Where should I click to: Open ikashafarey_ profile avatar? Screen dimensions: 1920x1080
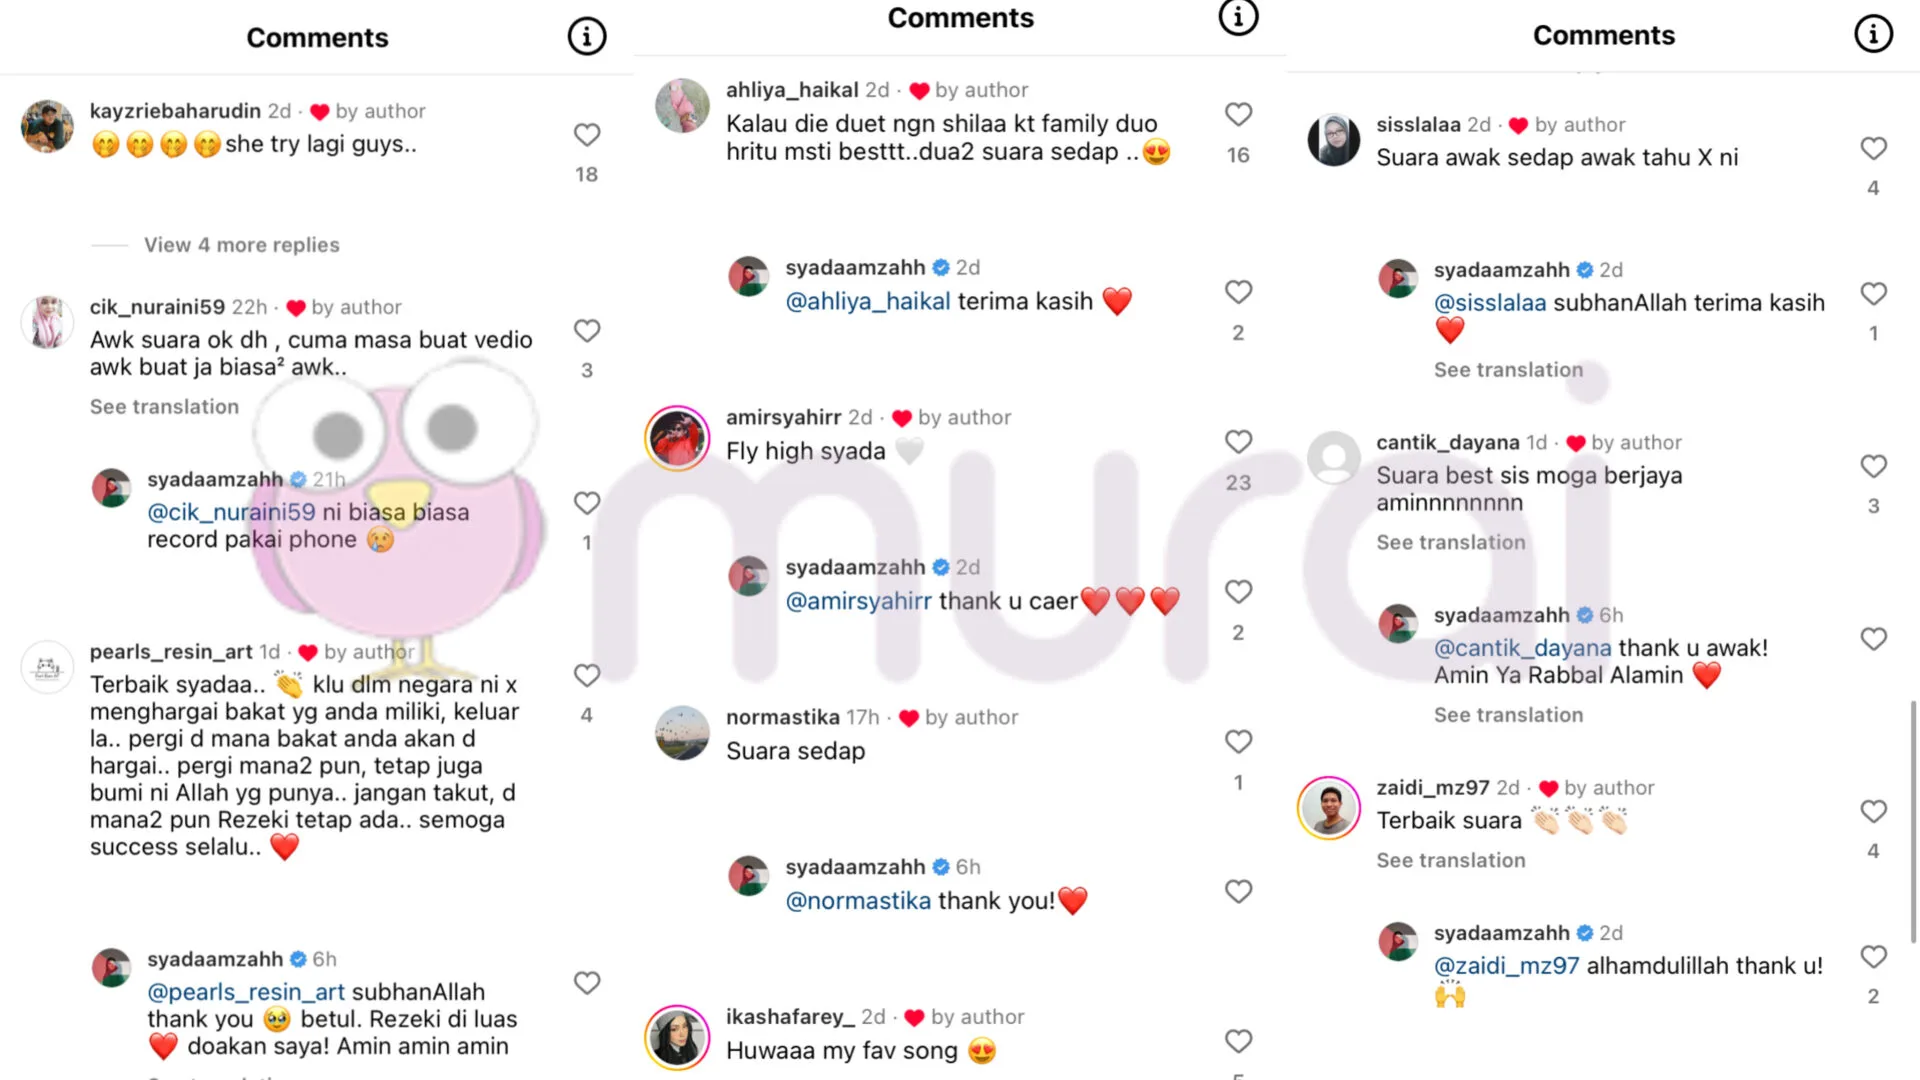point(678,1038)
